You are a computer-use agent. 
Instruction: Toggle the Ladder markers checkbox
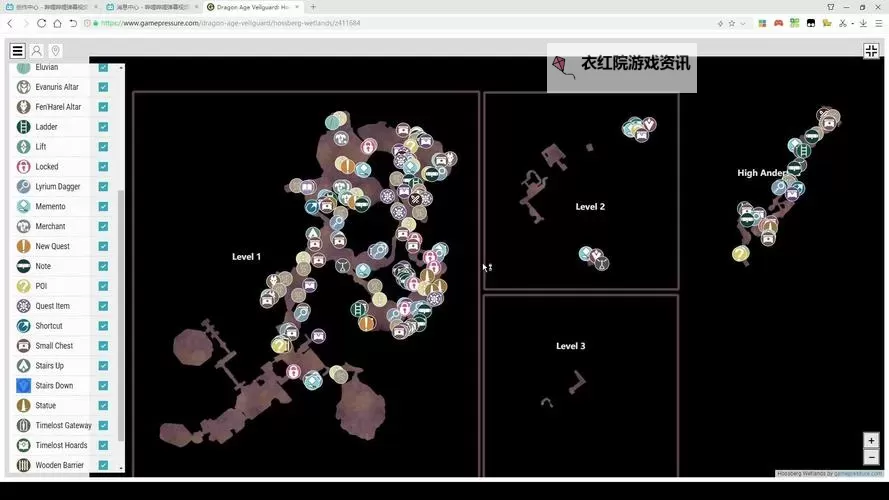tap(103, 126)
